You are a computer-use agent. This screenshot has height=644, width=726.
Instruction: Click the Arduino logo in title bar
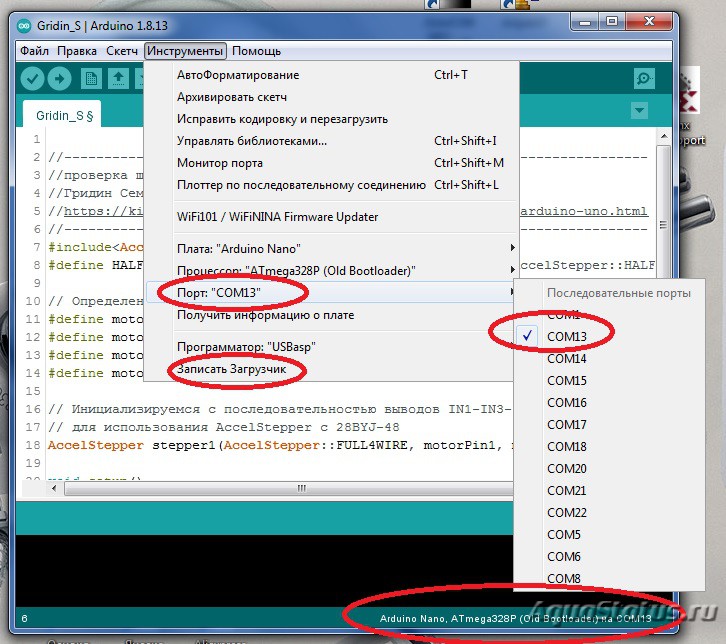[24, 26]
